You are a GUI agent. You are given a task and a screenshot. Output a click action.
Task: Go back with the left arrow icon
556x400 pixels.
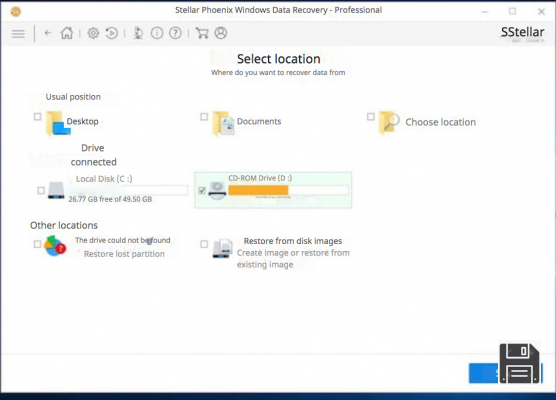[x=48, y=33]
